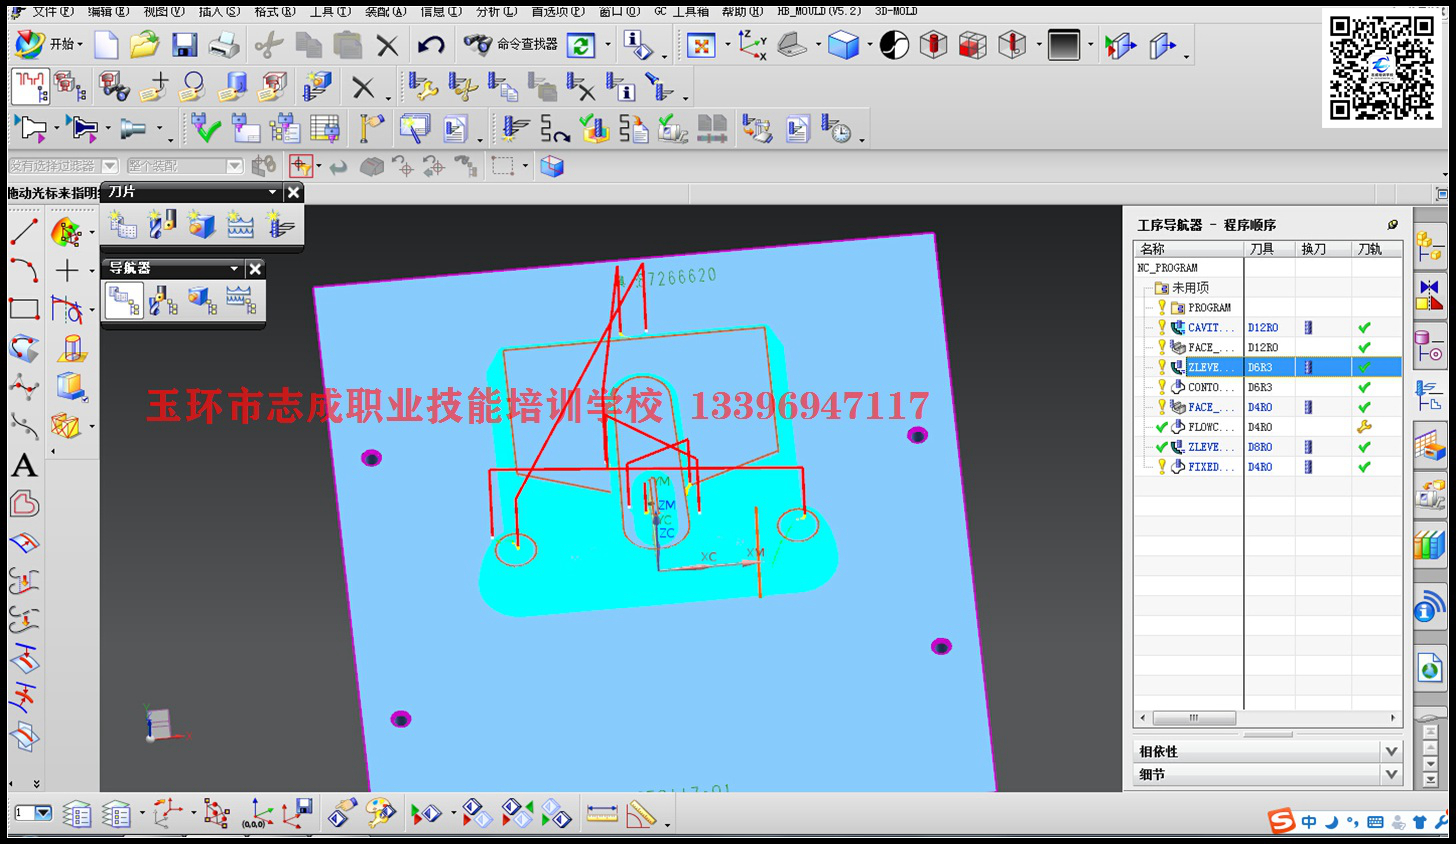The height and width of the screenshot is (844, 1456).
Task: Open the 没有选择过滤器 filter dropdown
Action: click(110, 166)
